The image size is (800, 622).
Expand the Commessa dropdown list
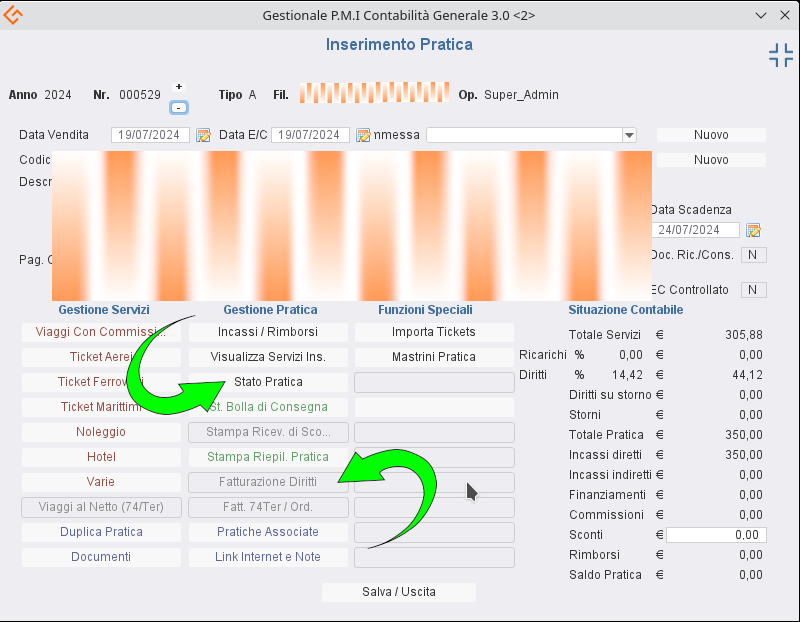[629, 135]
